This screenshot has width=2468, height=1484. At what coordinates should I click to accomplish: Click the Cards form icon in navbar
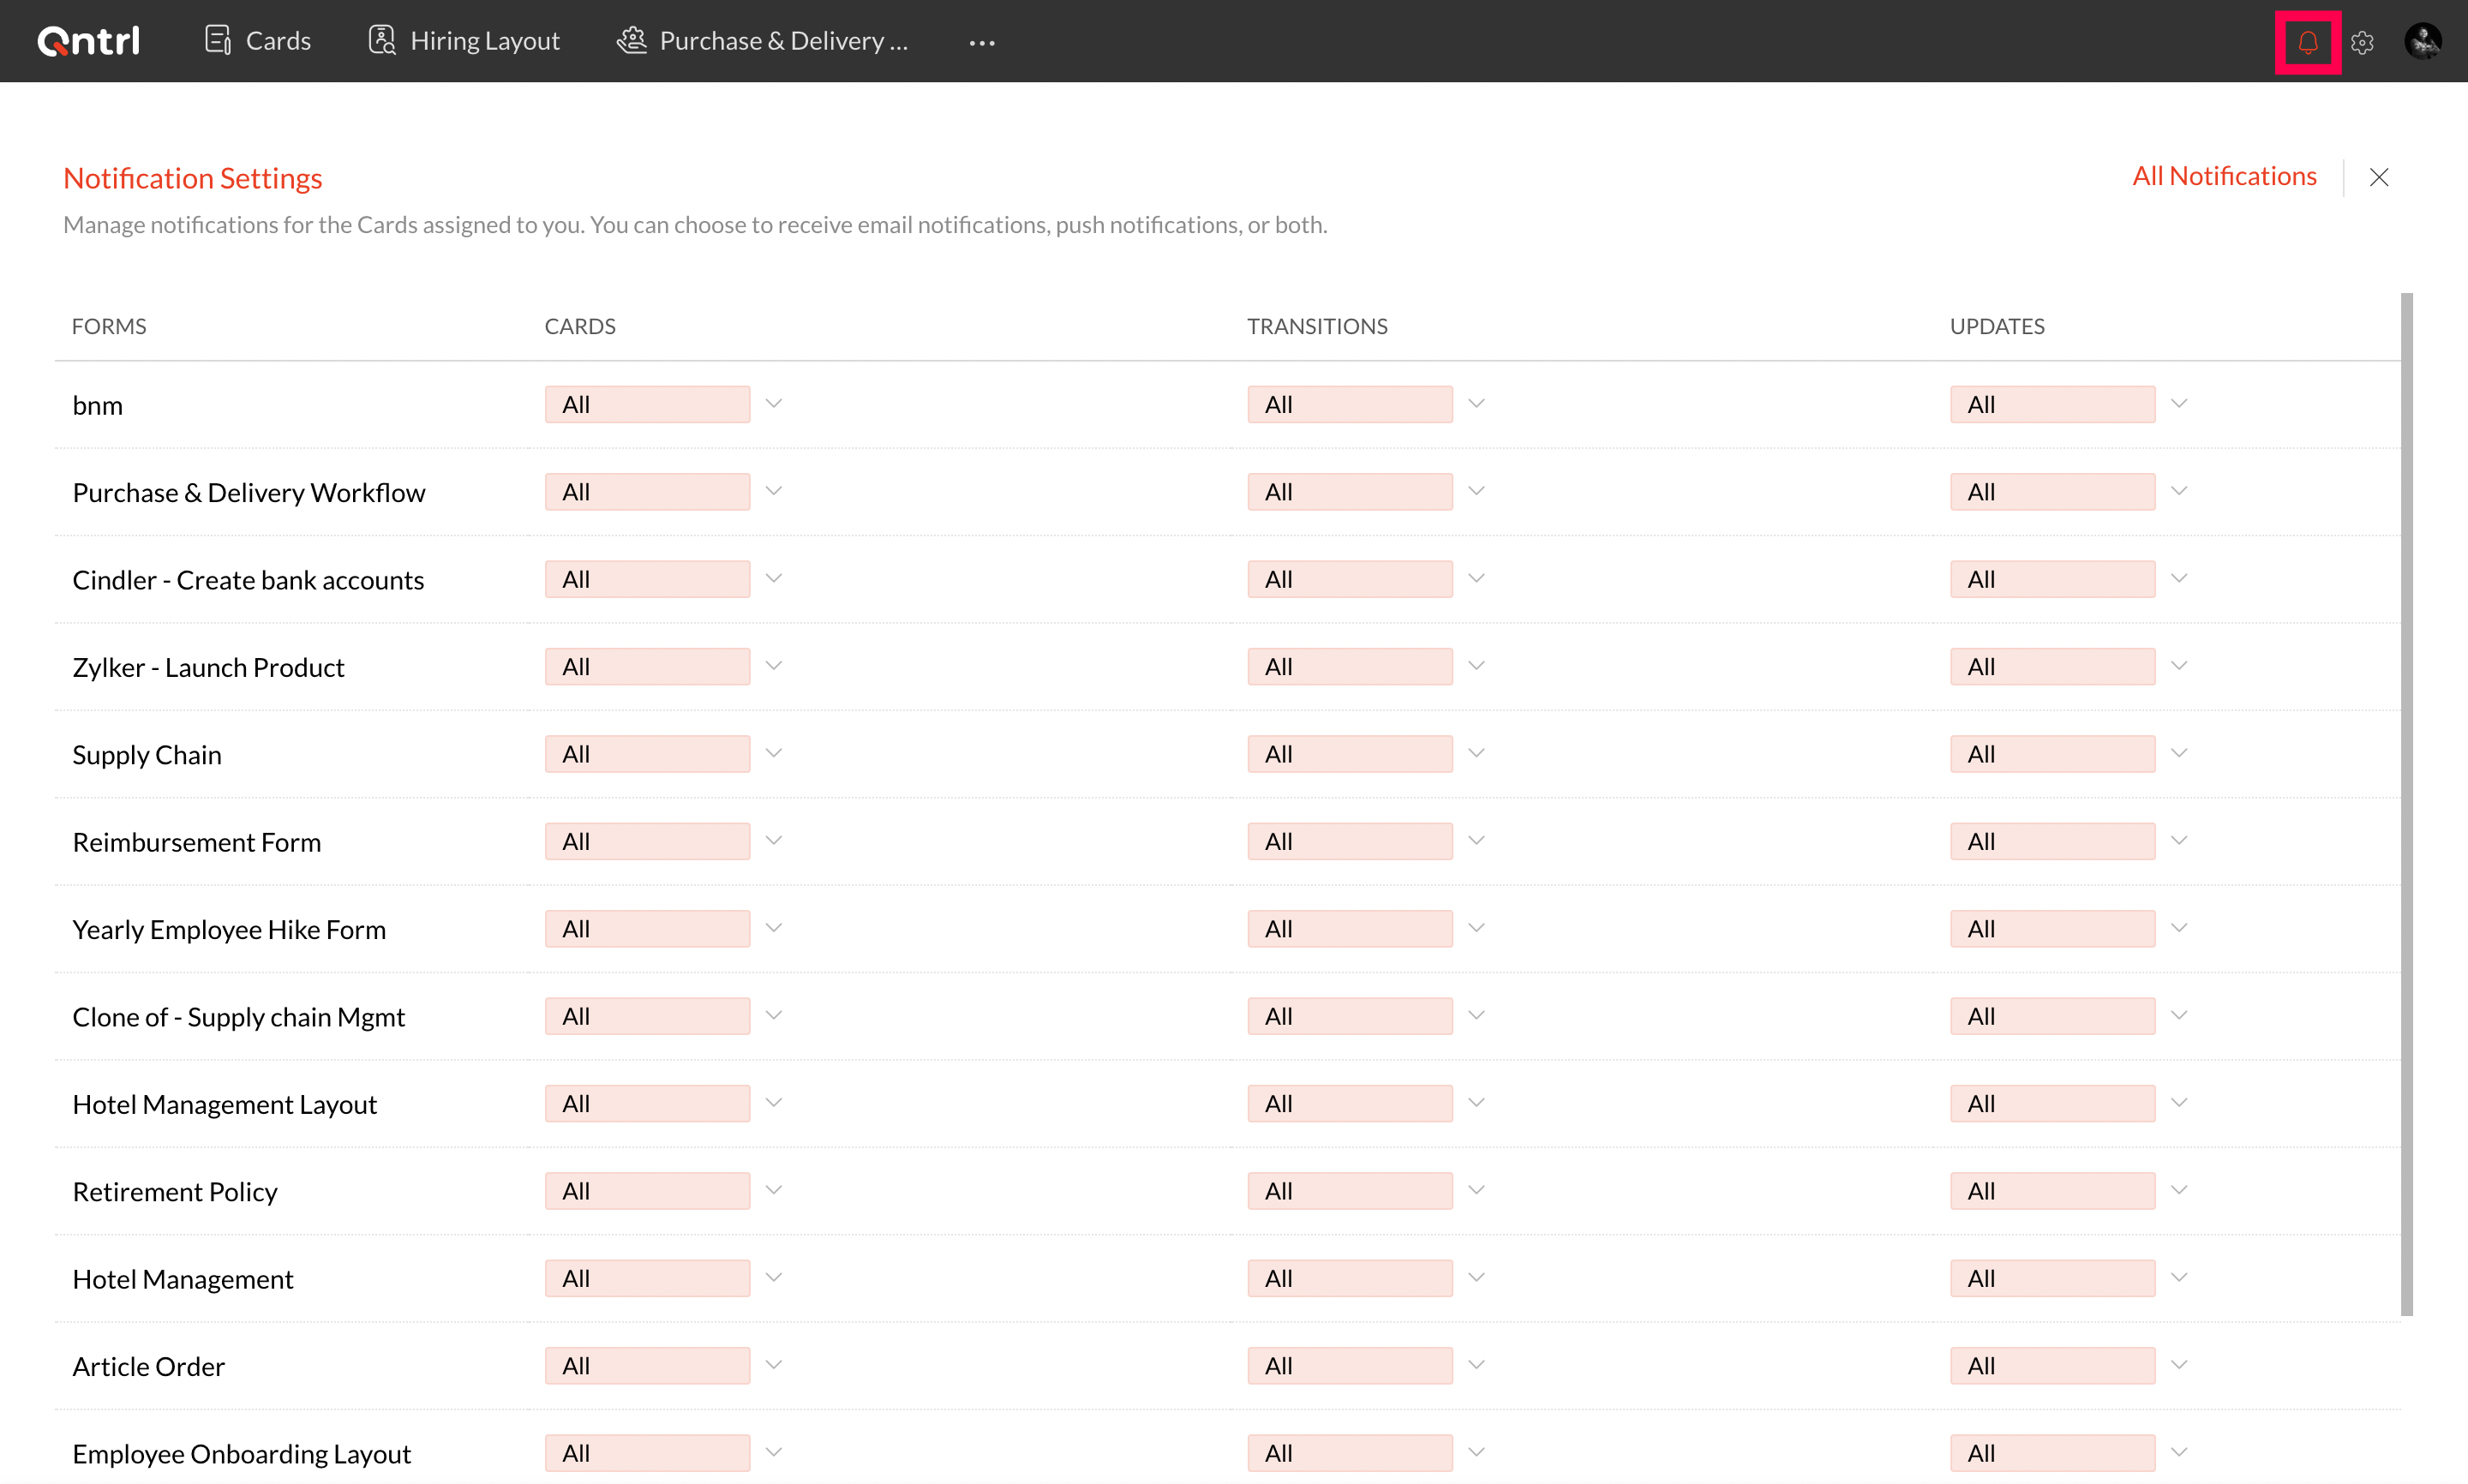point(217,40)
